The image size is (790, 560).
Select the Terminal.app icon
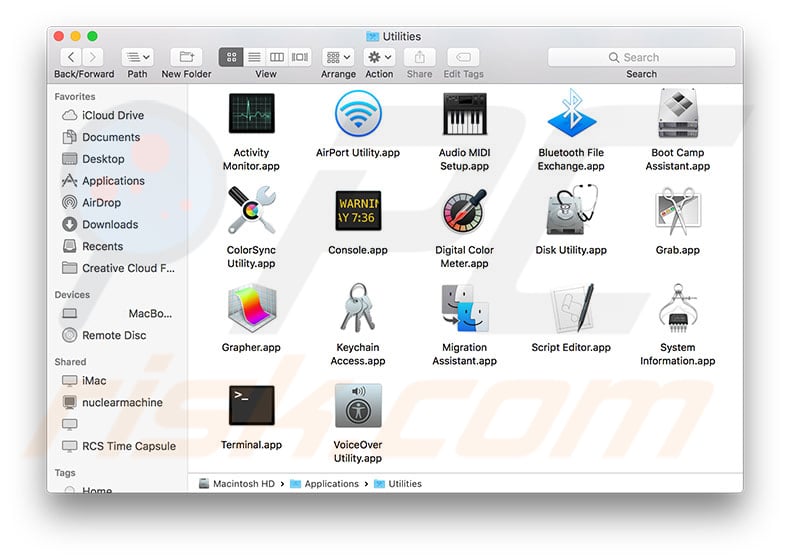(251, 405)
